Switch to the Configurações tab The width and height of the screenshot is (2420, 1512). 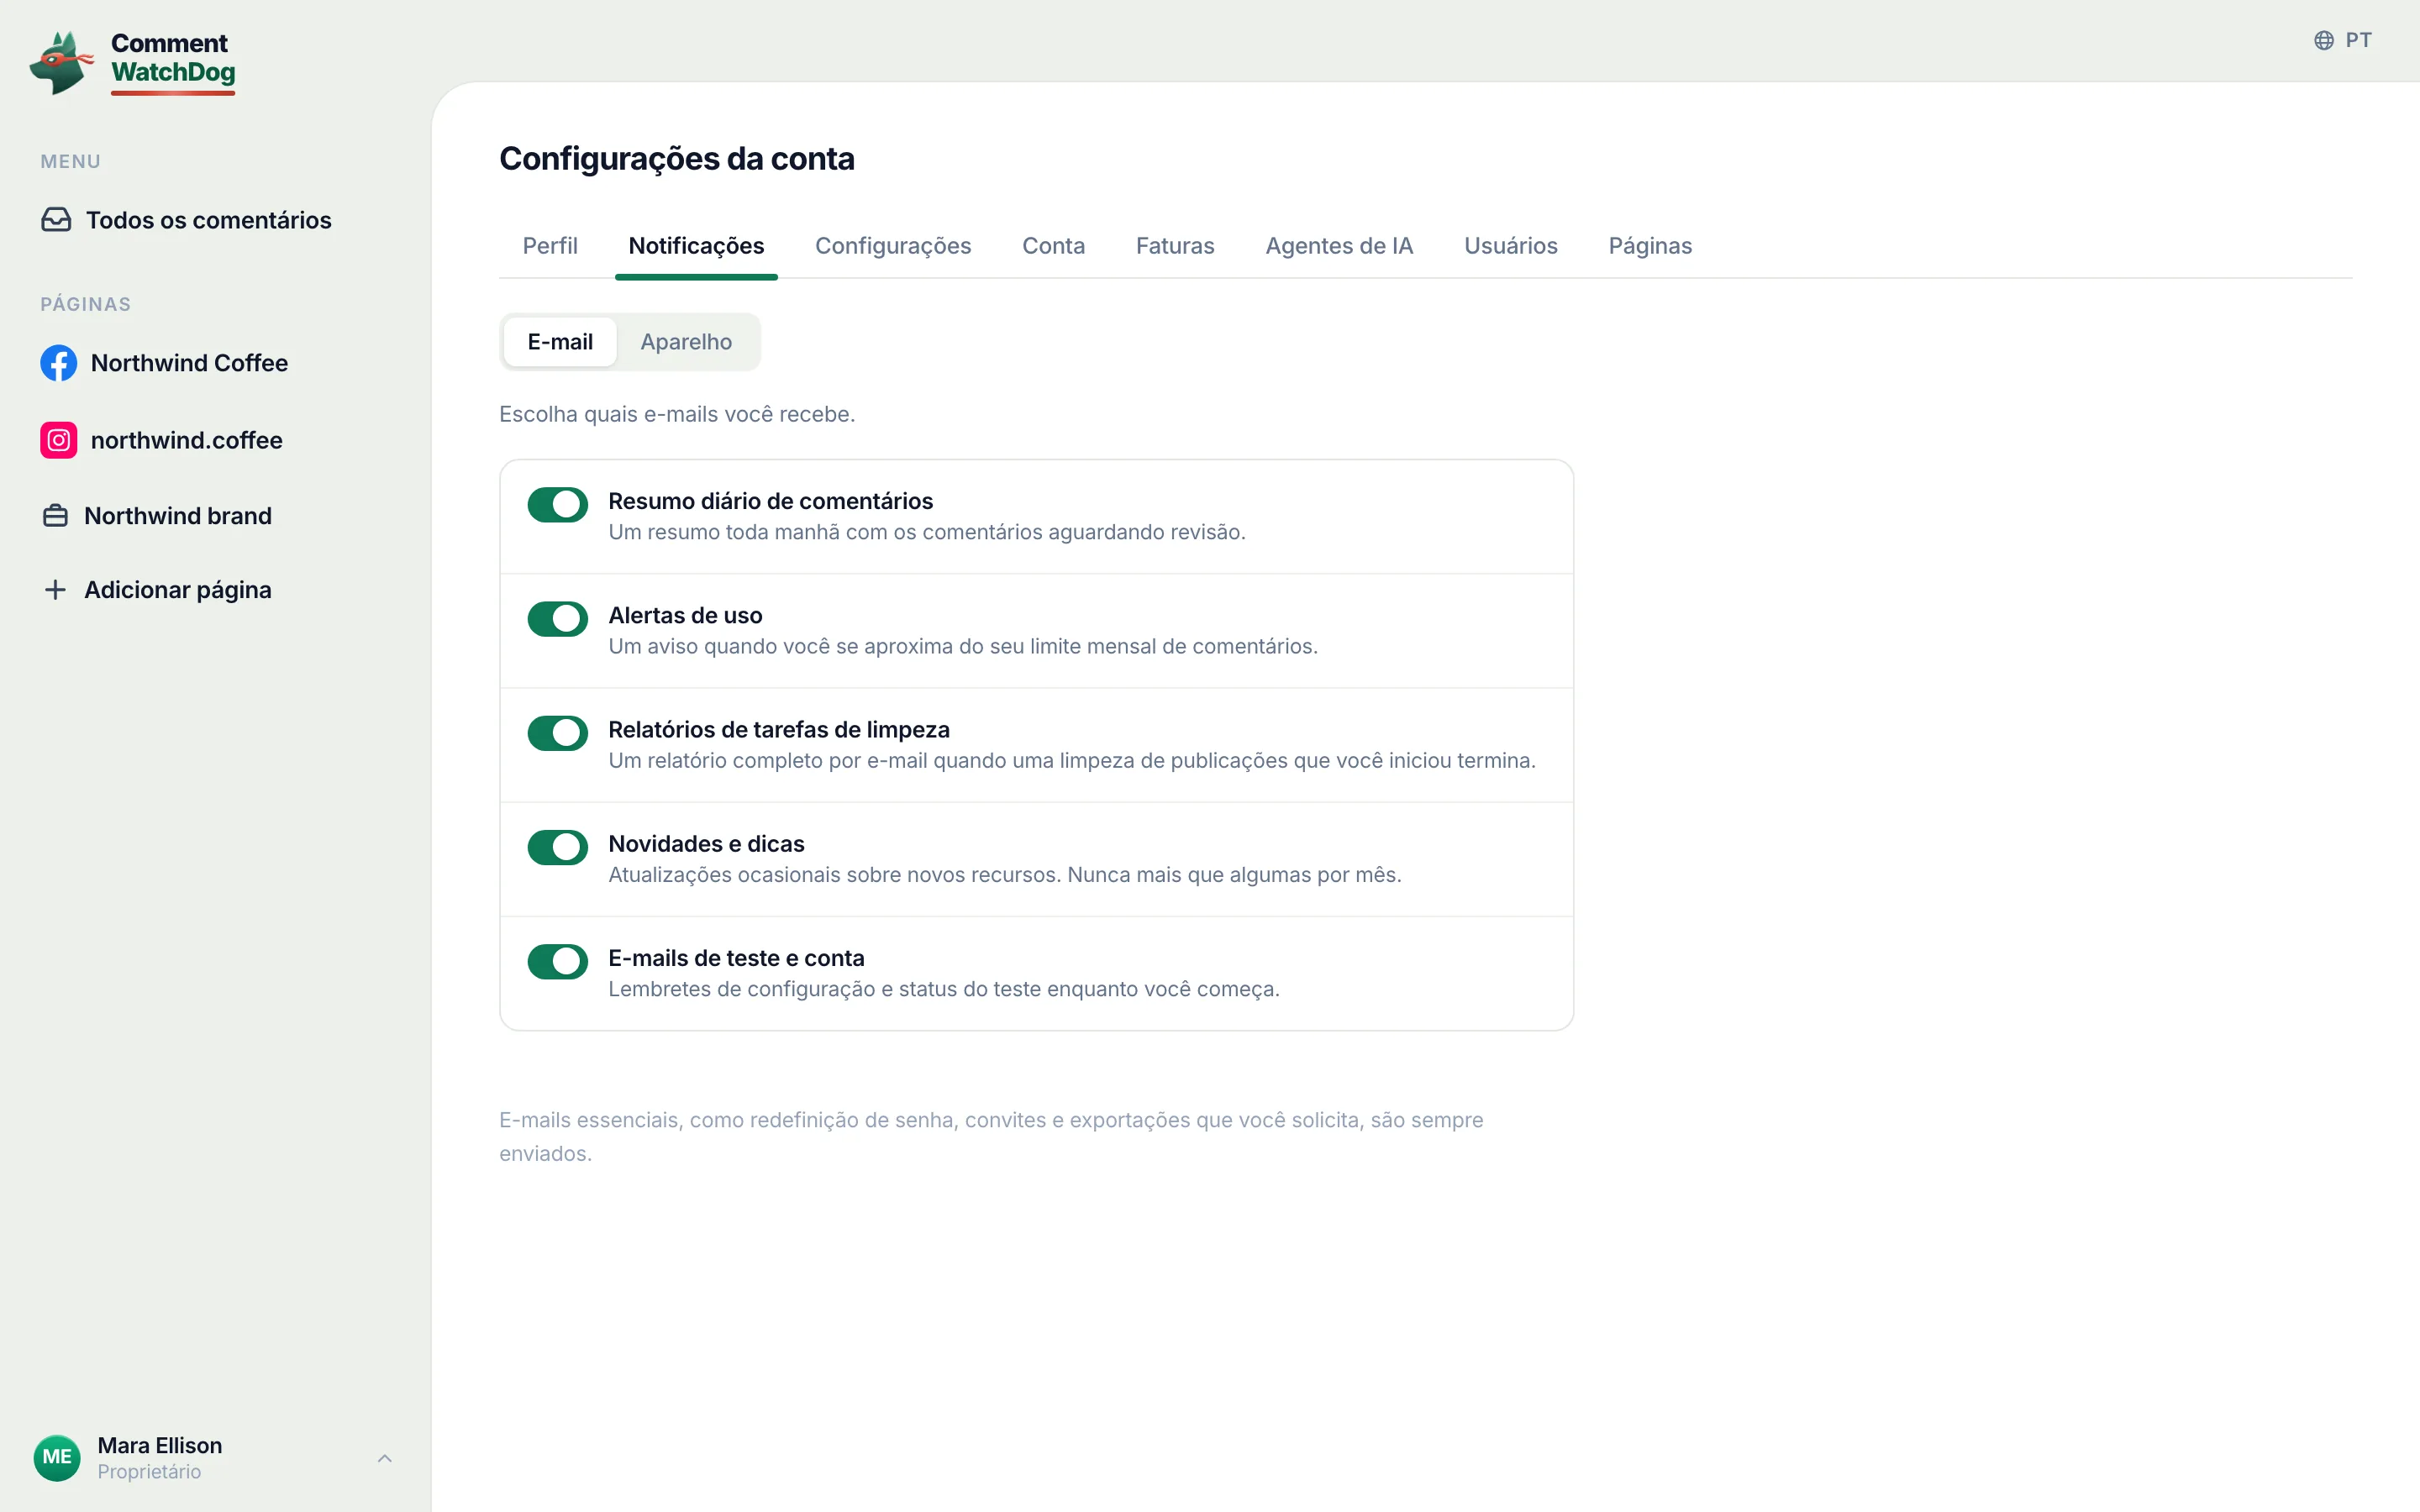tap(893, 246)
